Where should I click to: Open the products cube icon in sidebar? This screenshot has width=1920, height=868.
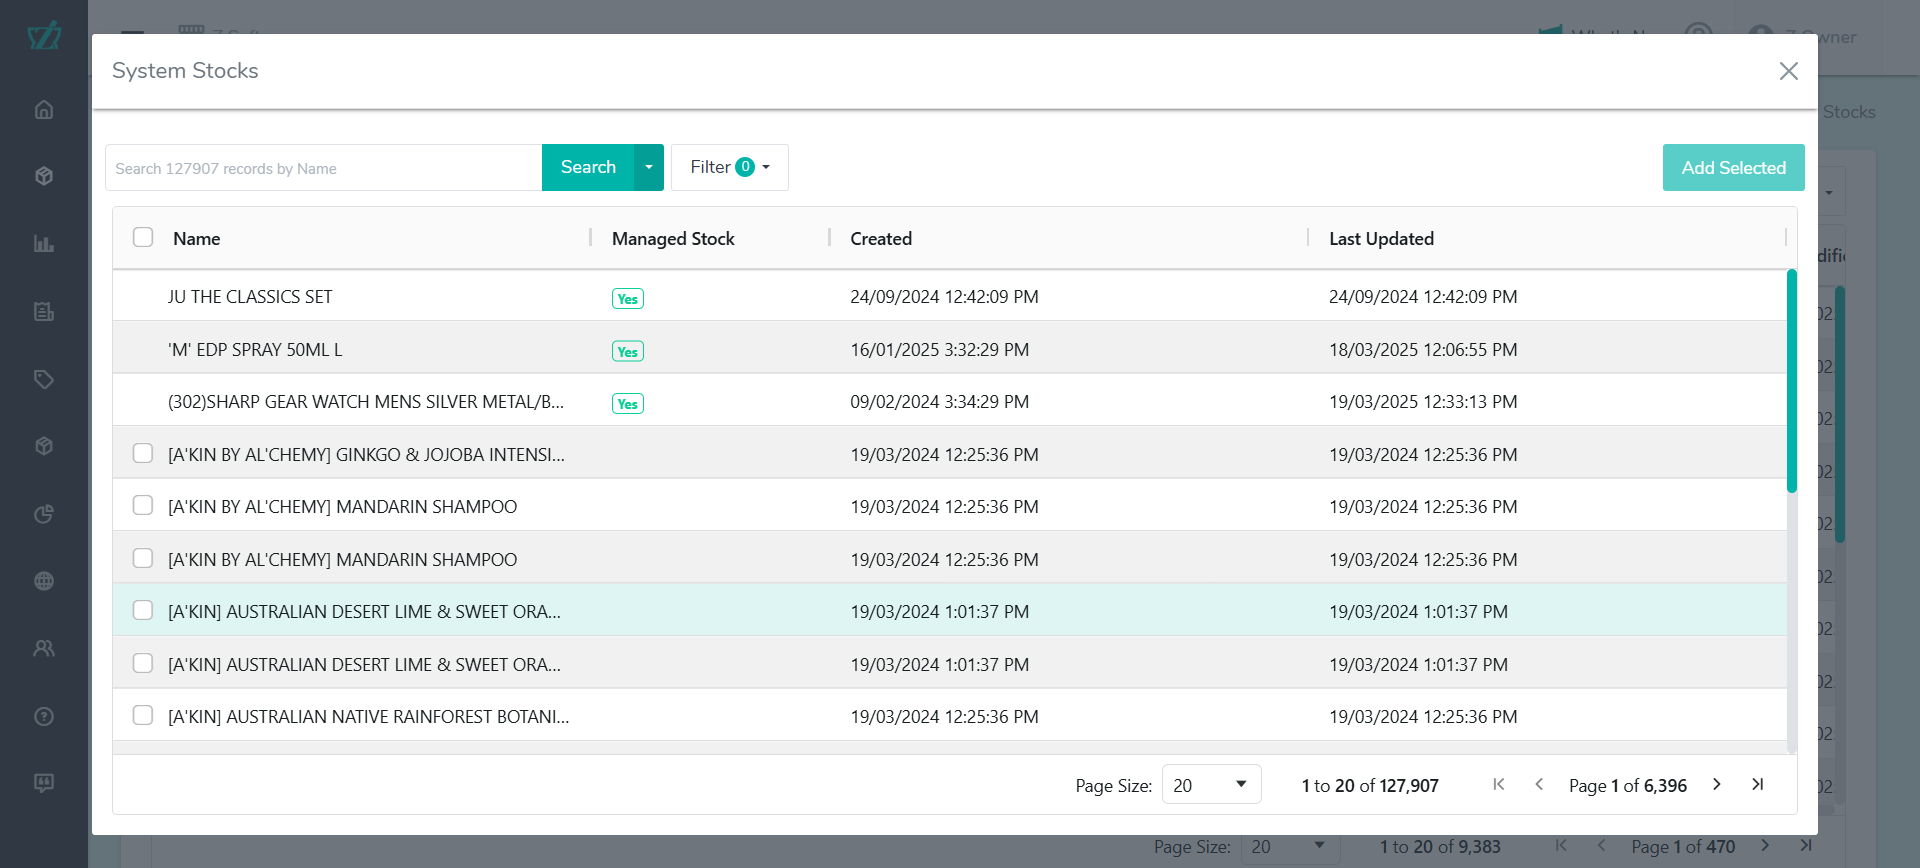43,176
